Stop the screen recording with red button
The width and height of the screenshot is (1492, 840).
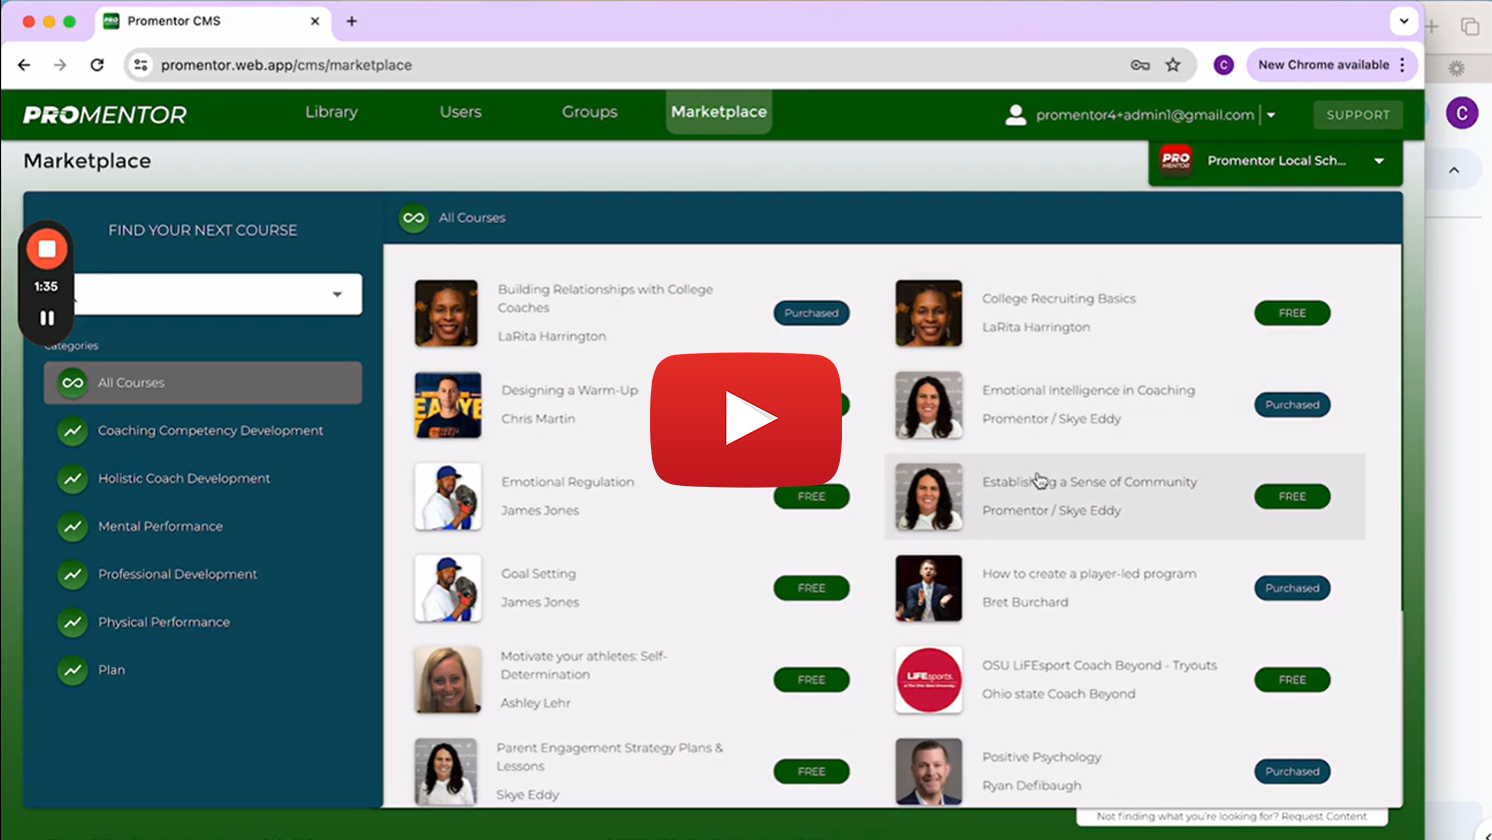coord(46,249)
